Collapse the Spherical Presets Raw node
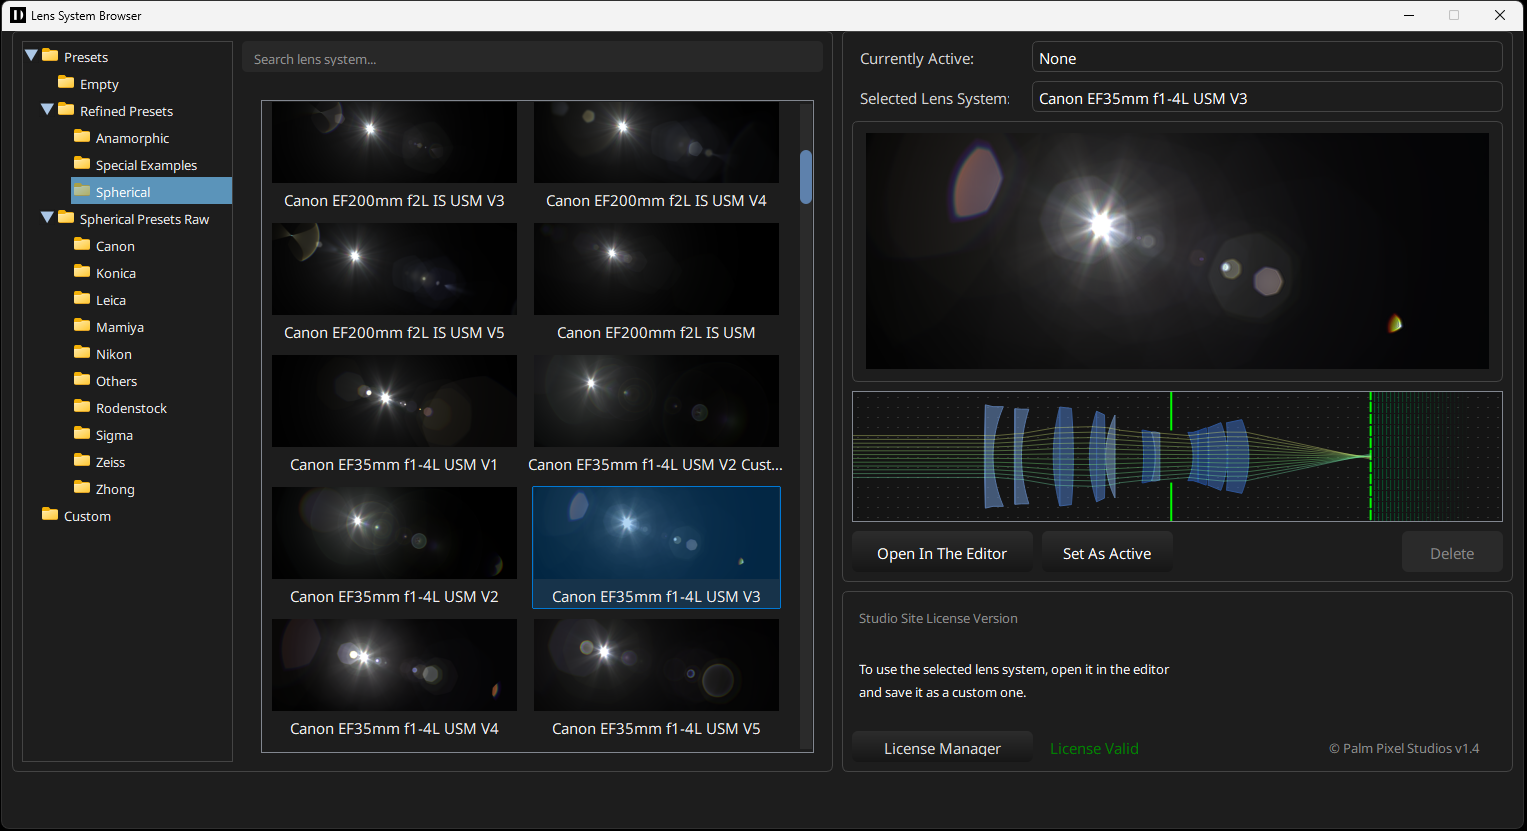The width and height of the screenshot is (1527, 831). [x=48, y=218]
